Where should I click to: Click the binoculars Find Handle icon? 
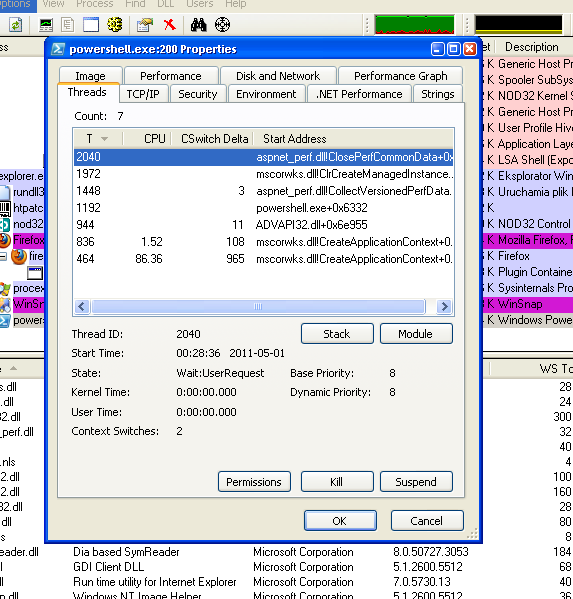point(199,25)
